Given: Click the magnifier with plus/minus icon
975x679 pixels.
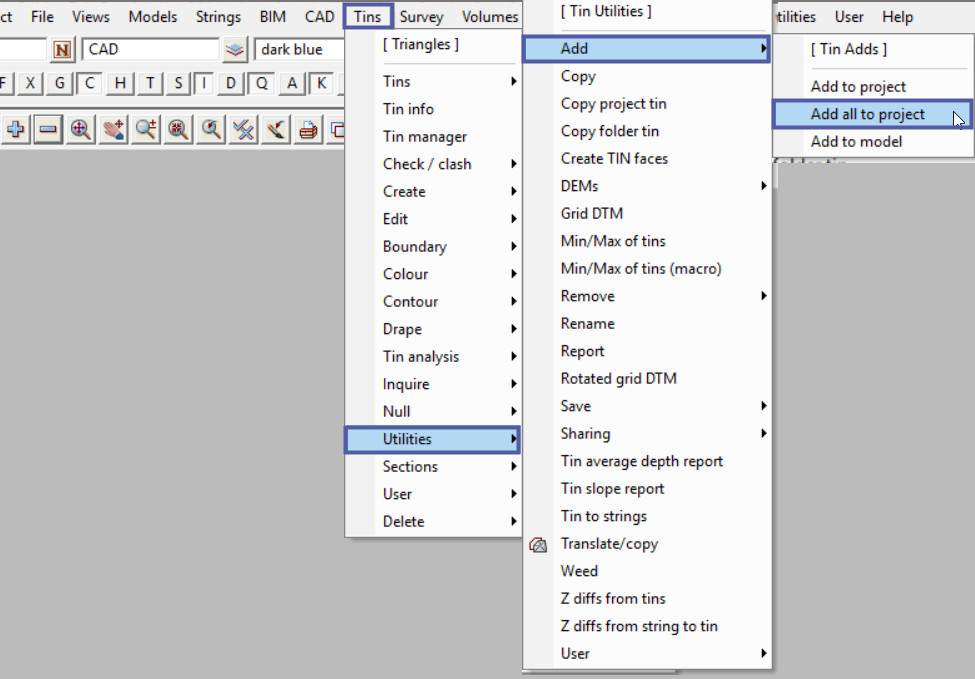Looking at the screenshot, I should point(146,129).
